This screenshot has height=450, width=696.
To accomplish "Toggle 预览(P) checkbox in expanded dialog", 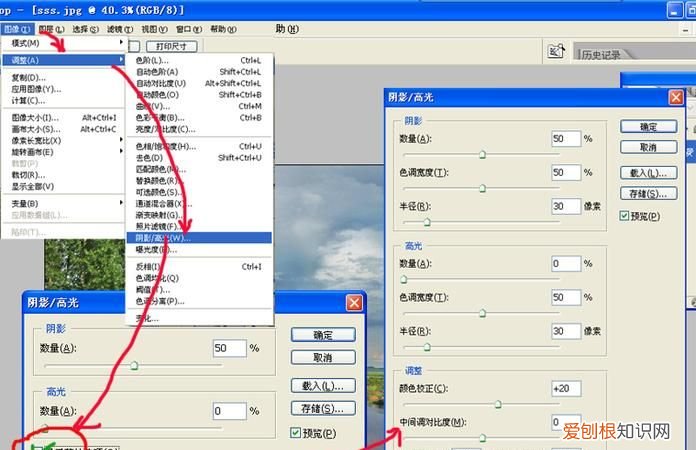I will click(x=624, y=216).
